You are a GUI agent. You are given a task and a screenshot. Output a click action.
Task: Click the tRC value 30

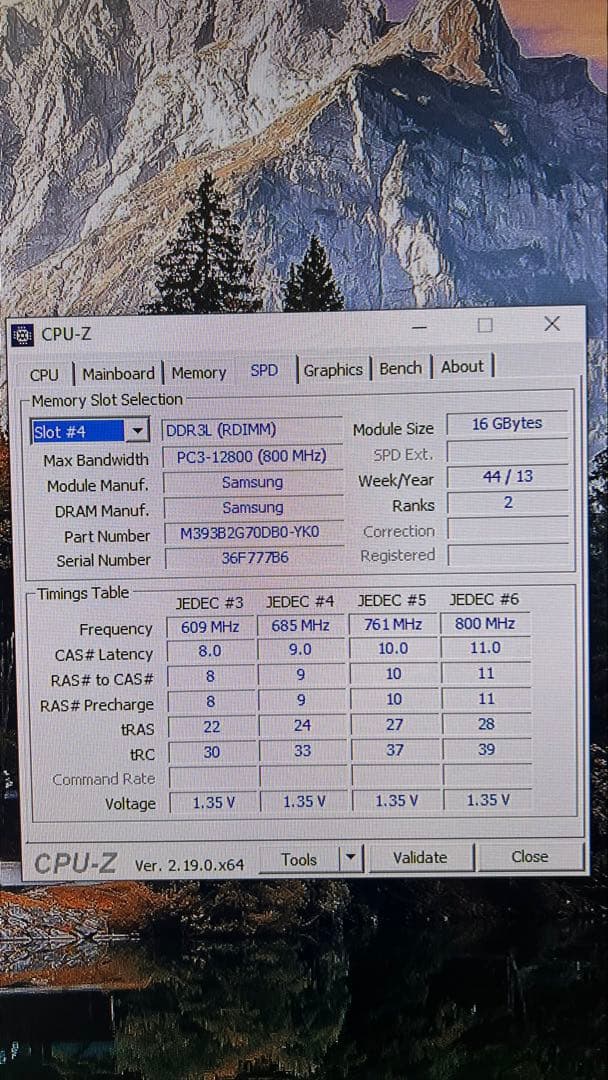point(212,752)
